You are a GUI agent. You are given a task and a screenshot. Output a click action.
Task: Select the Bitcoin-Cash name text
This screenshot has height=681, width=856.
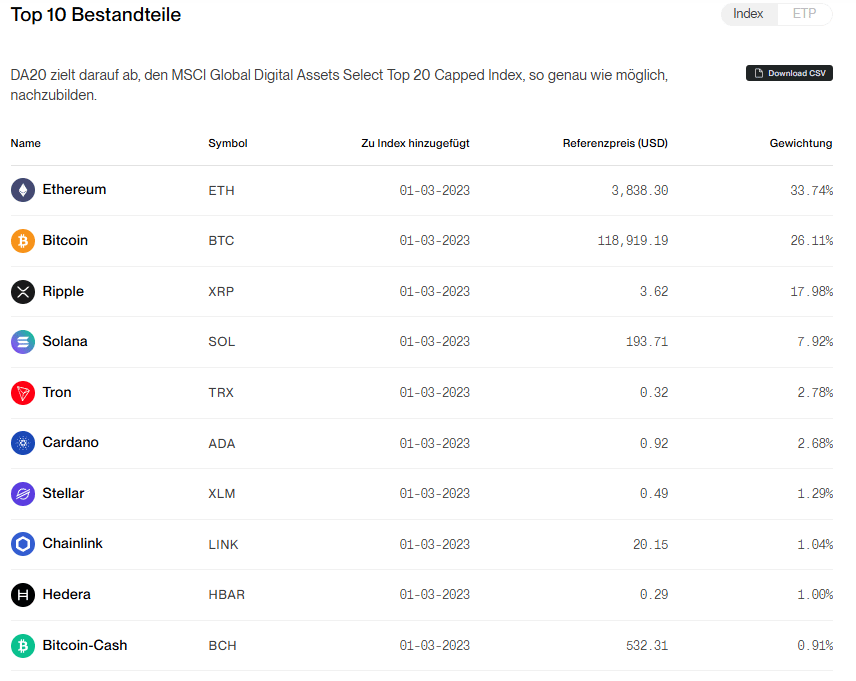tap(85, 645)
